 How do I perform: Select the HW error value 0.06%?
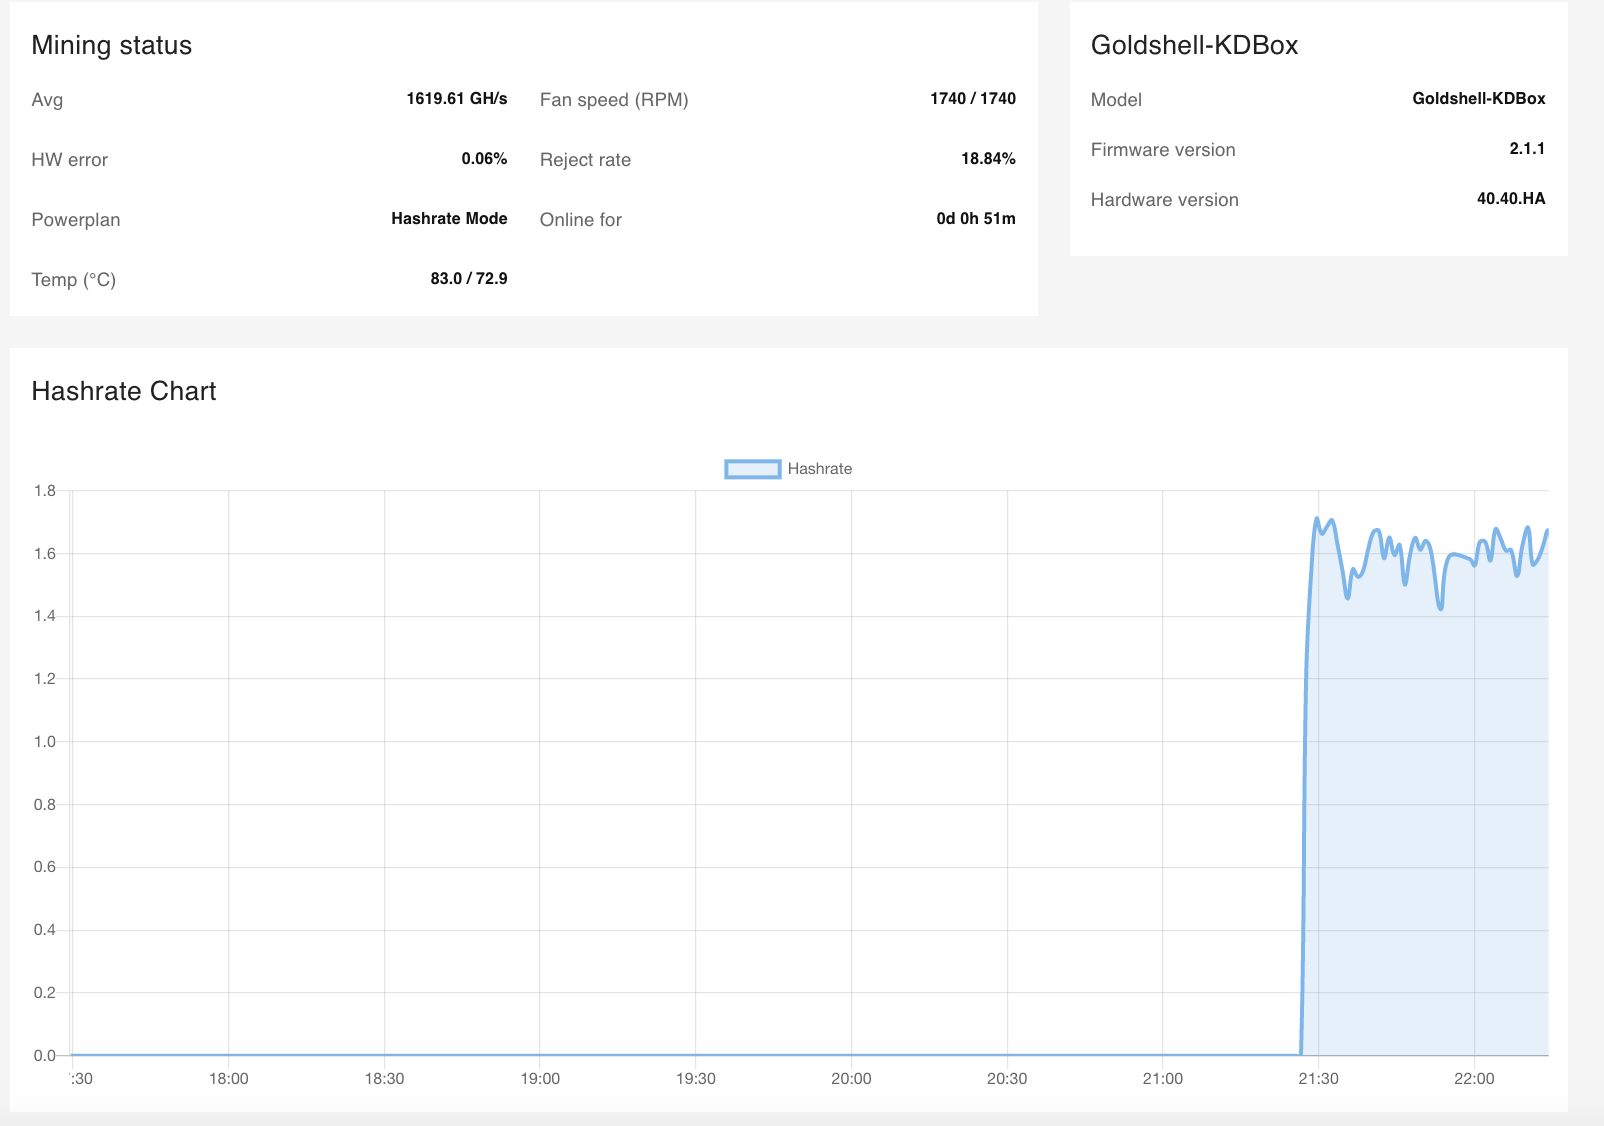[x=484, y=158]
